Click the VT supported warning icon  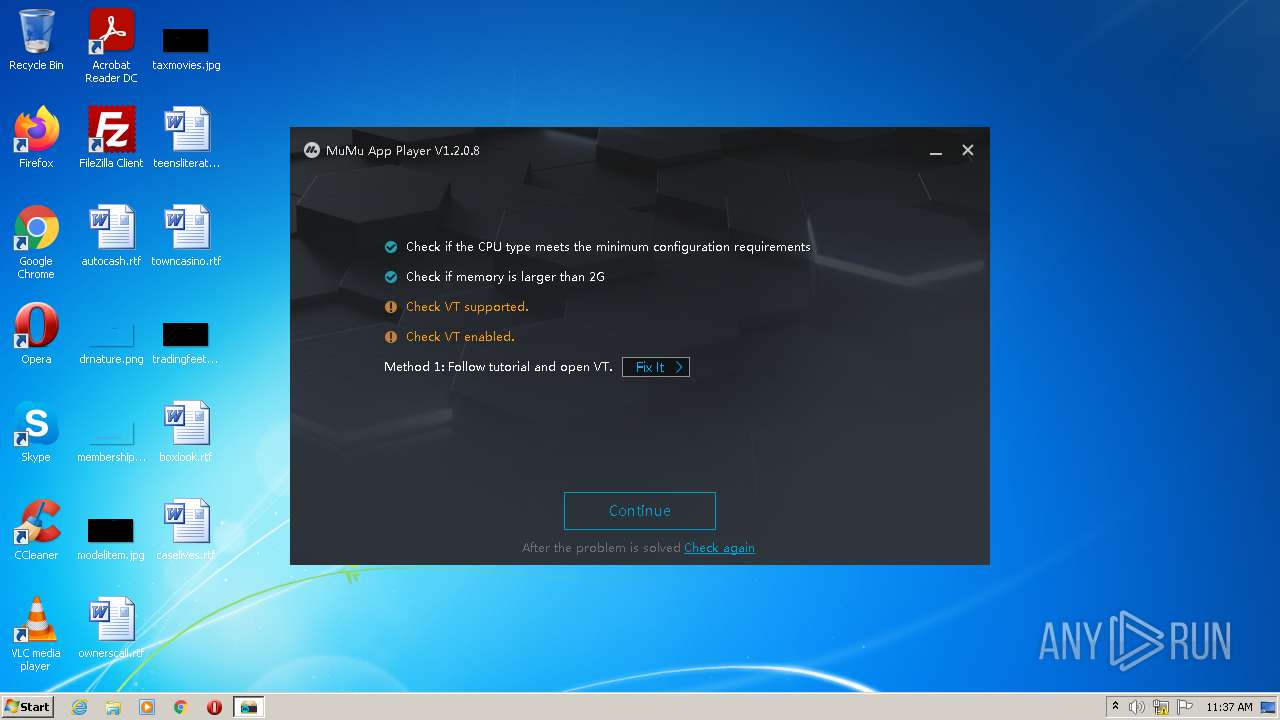click(391, 307)
